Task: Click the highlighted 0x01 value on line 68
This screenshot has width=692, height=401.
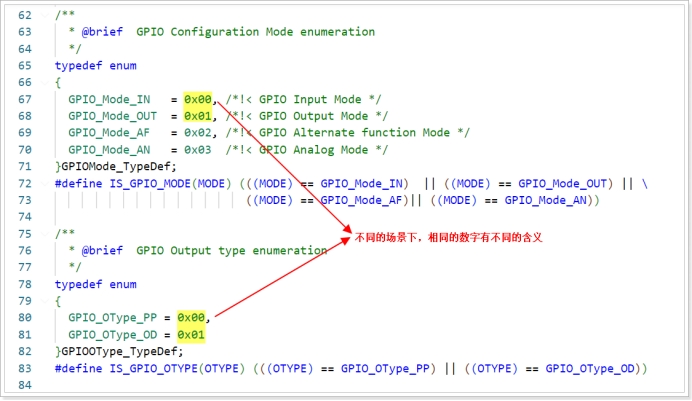Action: pyautogui.click(x=198, y=116)
